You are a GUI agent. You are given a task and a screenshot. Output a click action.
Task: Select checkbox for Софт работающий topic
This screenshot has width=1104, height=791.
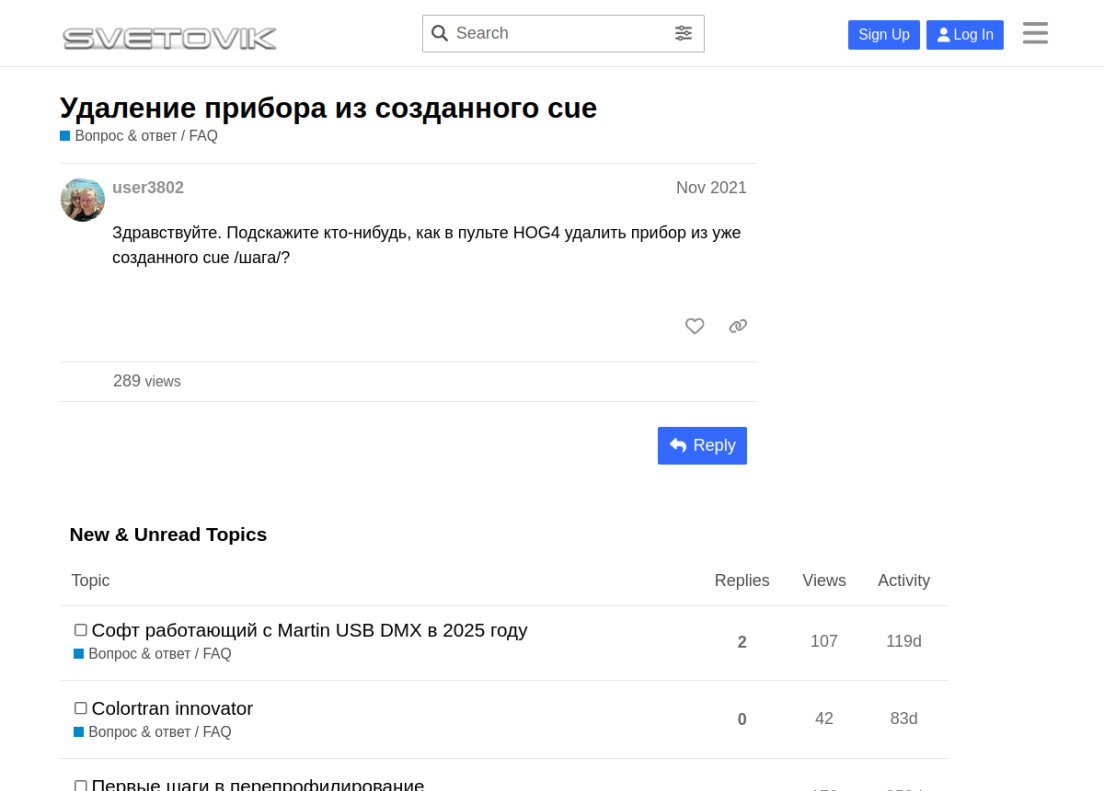pos(81,630)
